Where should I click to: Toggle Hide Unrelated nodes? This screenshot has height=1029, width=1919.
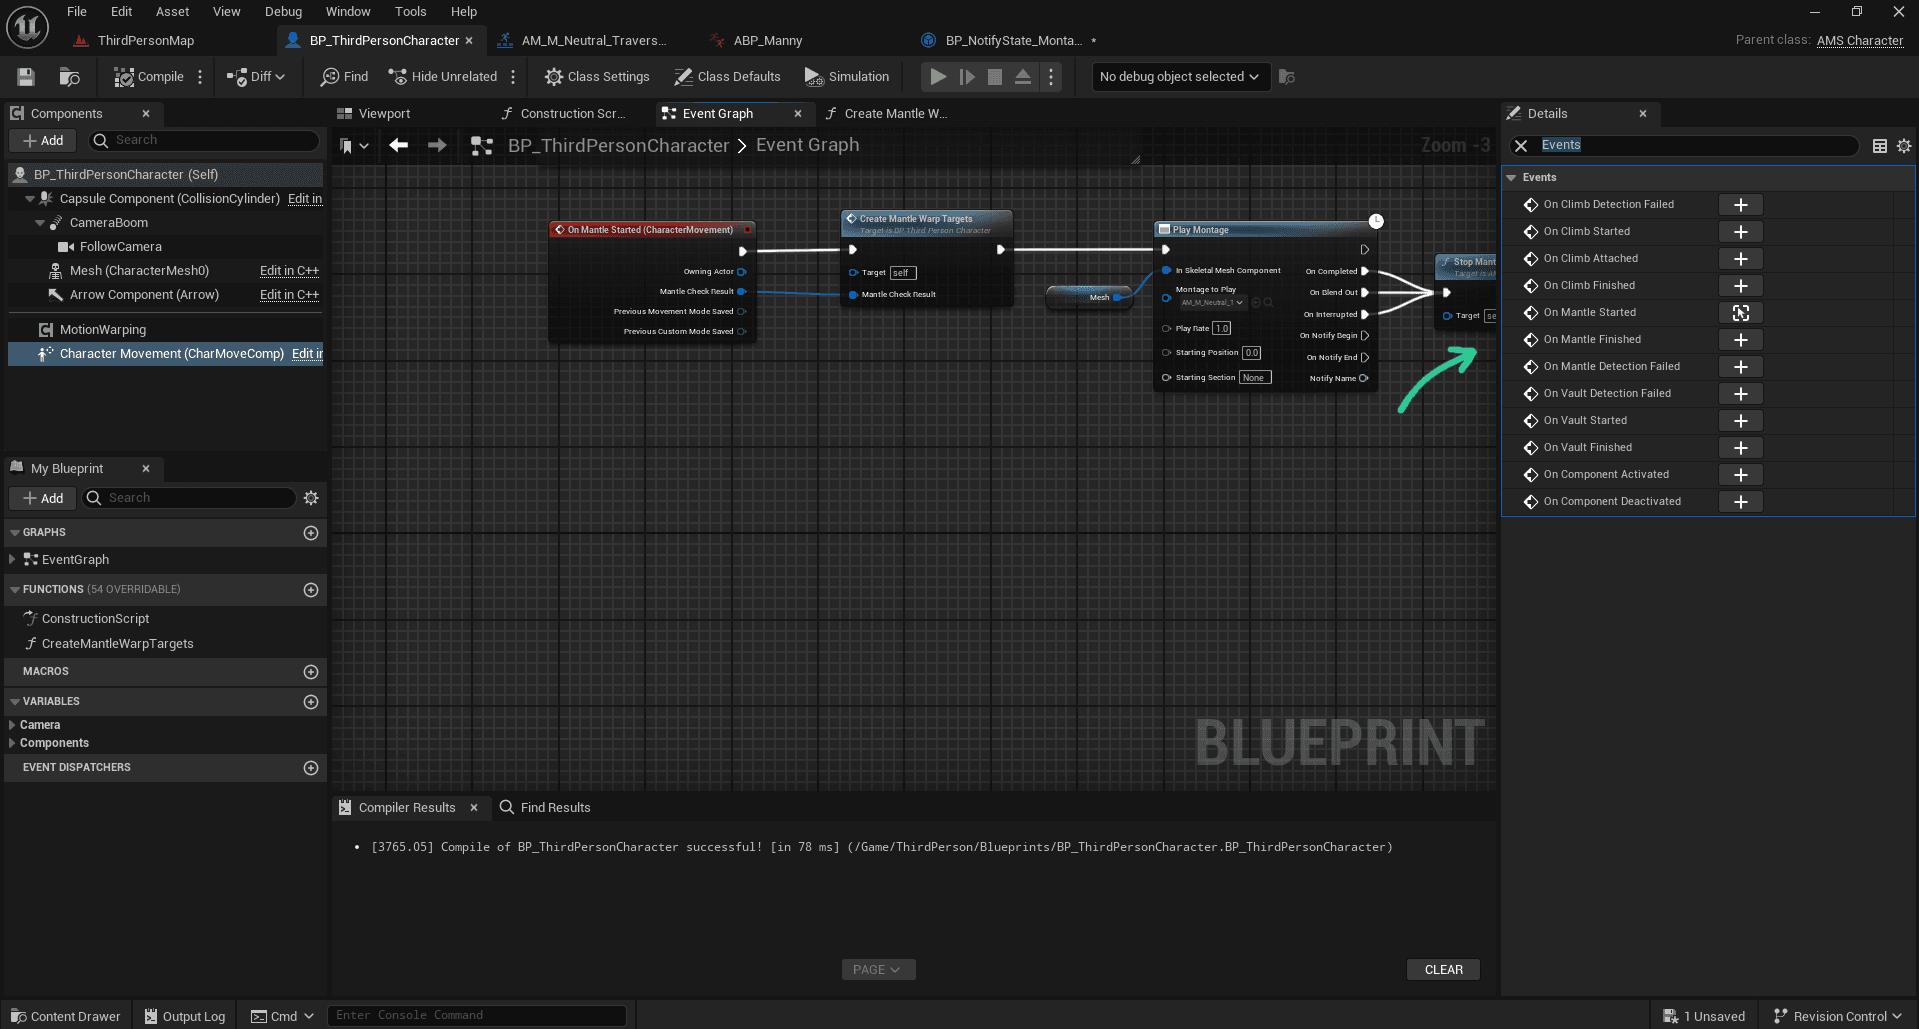tap(442, 77)
